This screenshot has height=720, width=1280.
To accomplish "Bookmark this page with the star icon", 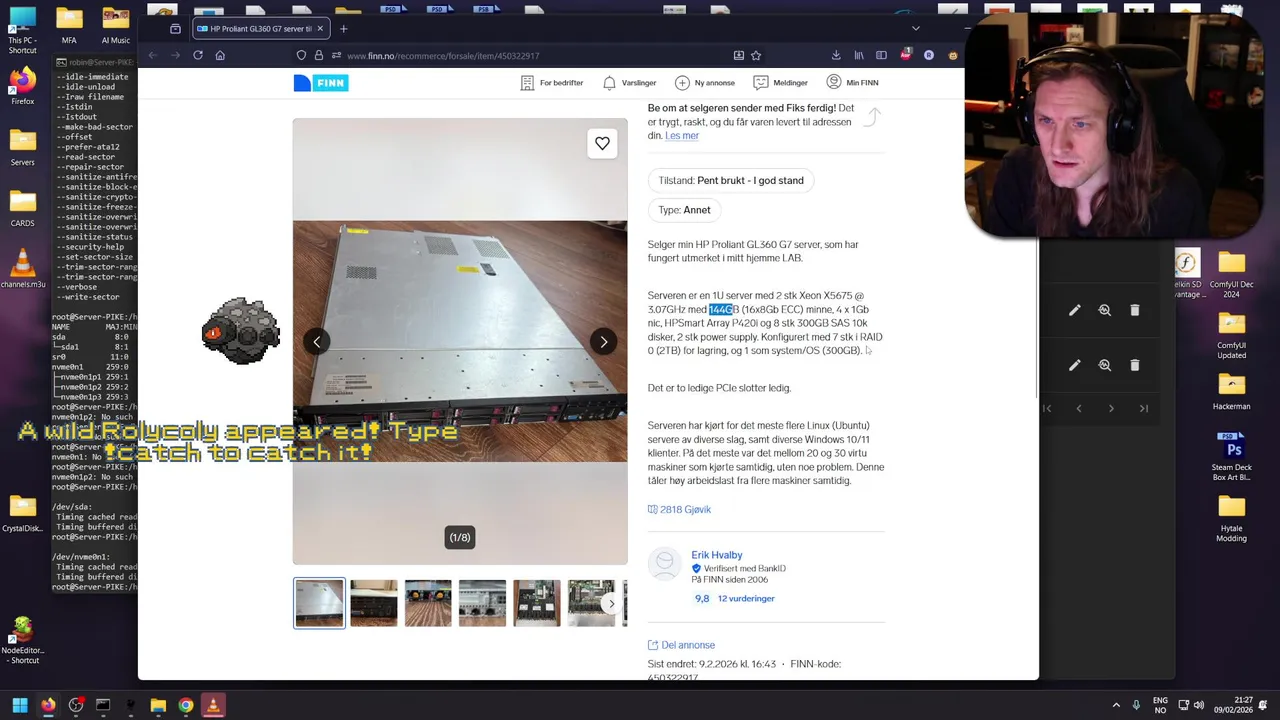I will [x=756, y=55].
